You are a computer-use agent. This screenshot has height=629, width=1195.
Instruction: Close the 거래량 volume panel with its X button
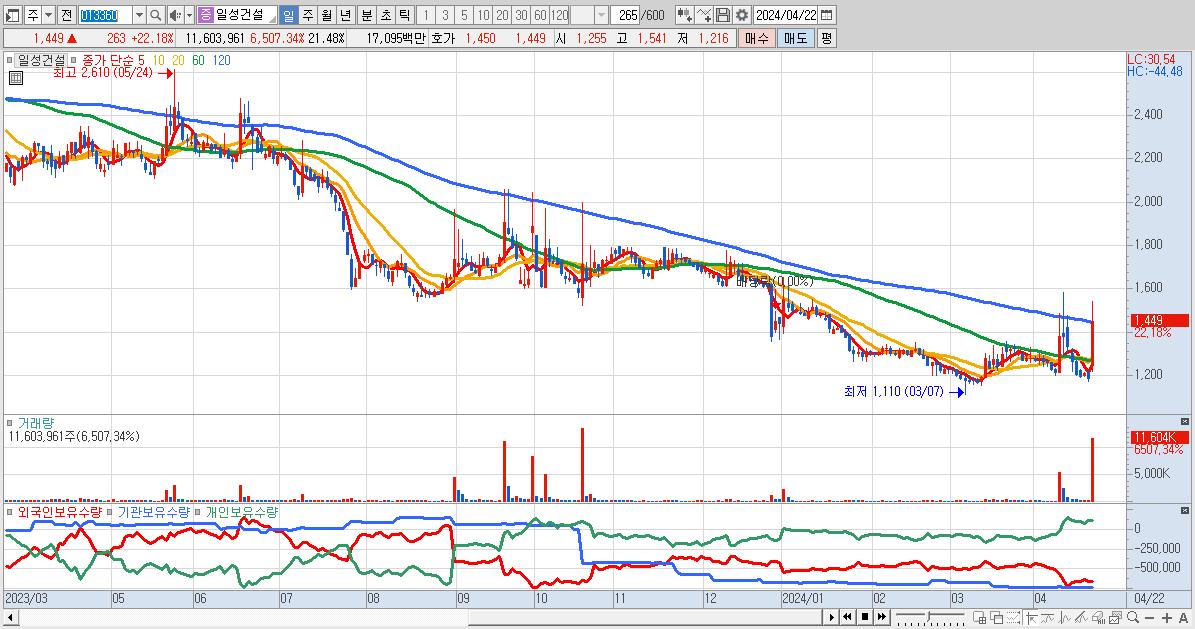pyautogui.click(x=1184, y=422)
